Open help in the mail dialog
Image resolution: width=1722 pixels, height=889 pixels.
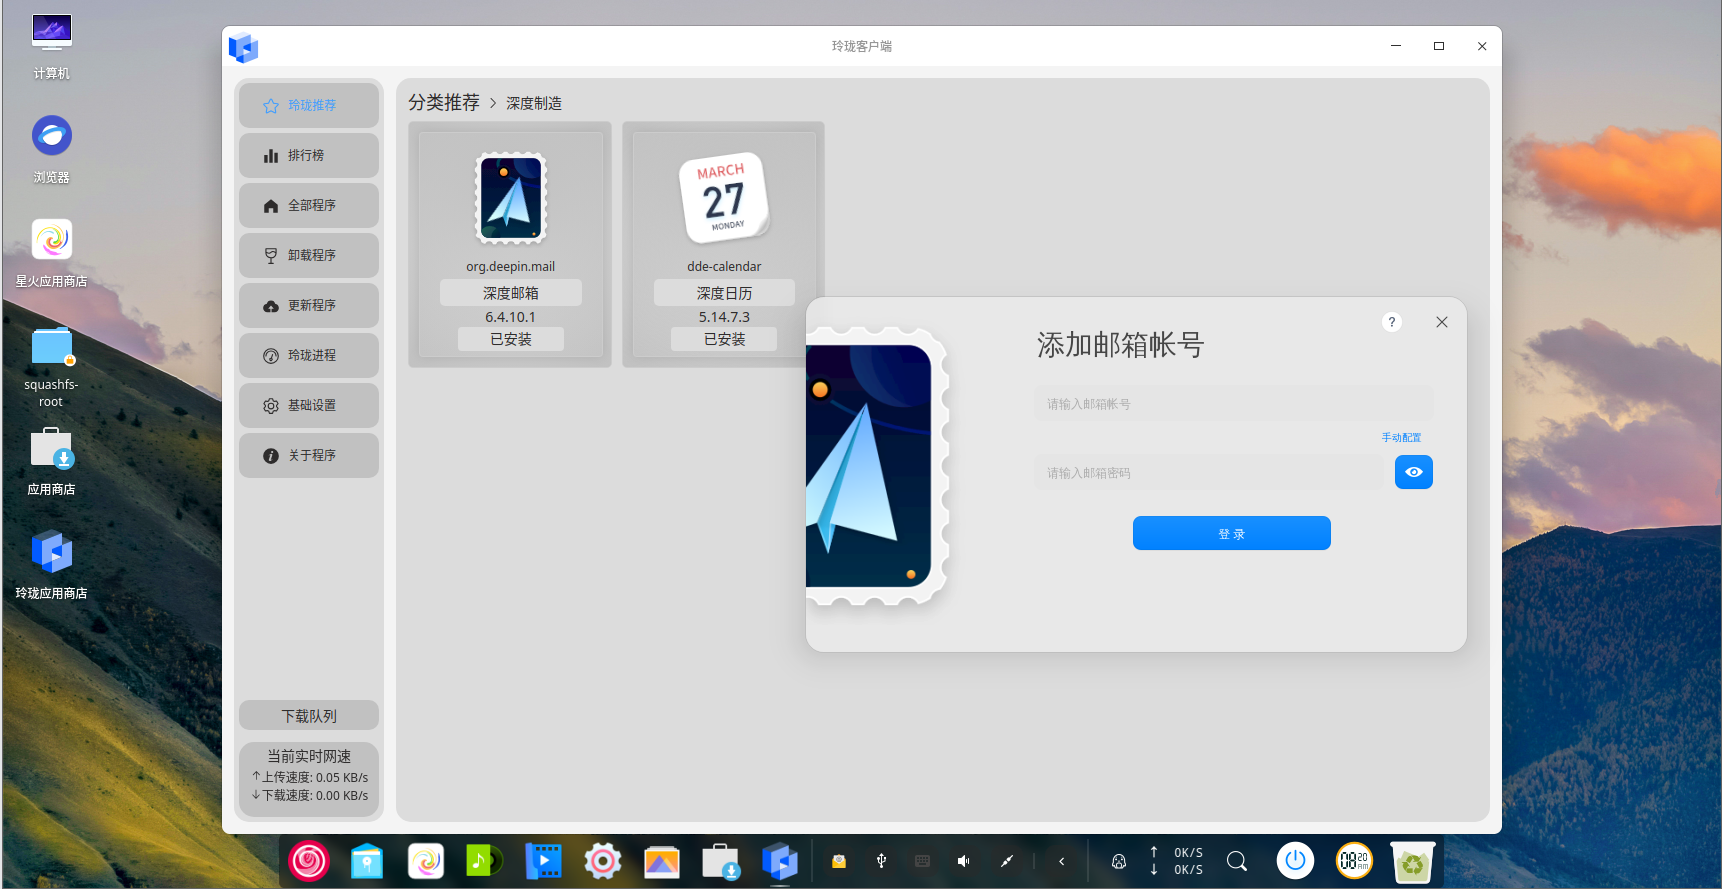coord(1392,322)
